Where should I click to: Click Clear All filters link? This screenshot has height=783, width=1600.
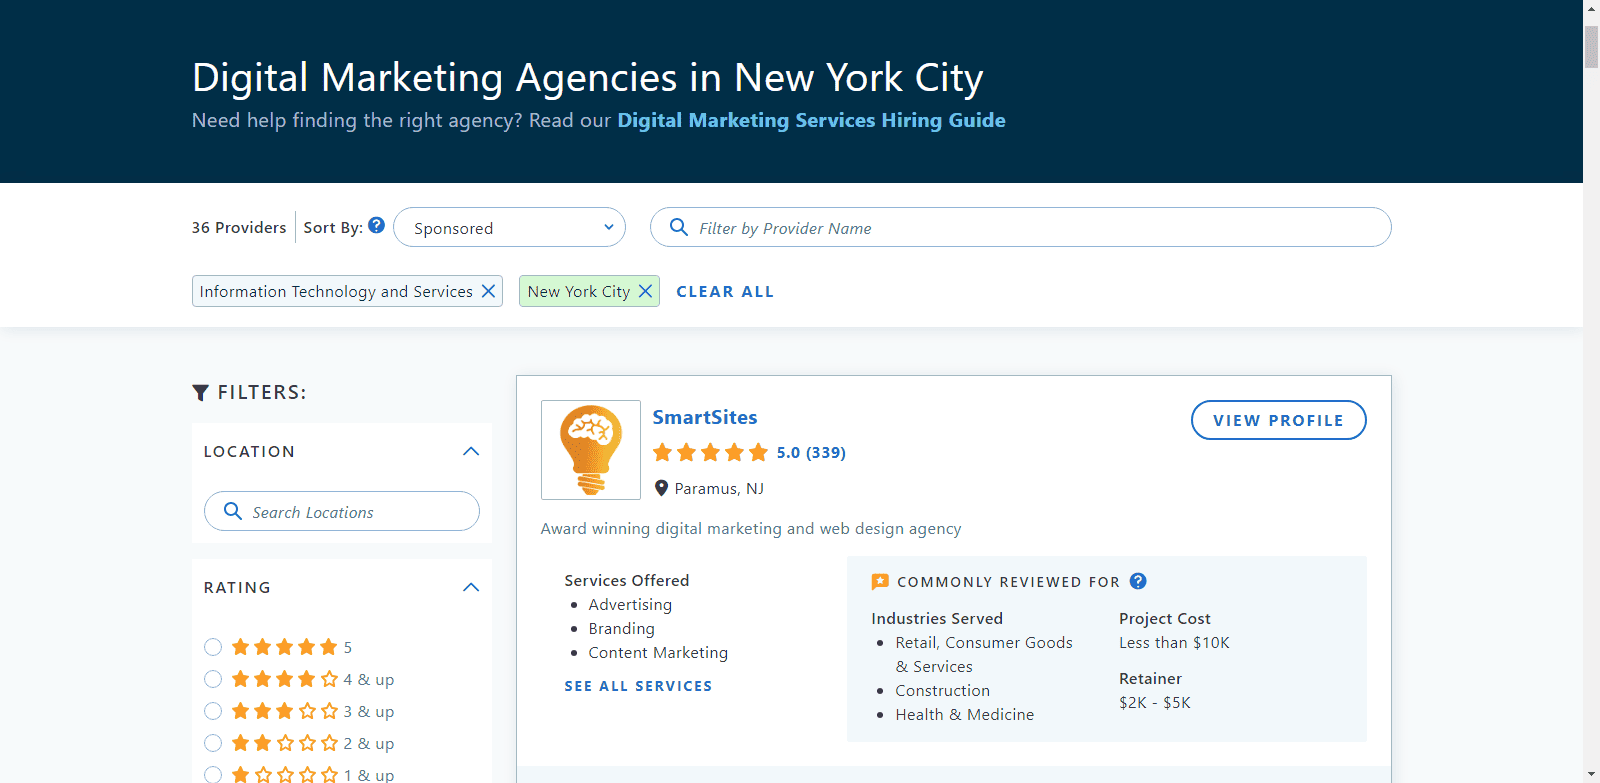coord(725,291)
